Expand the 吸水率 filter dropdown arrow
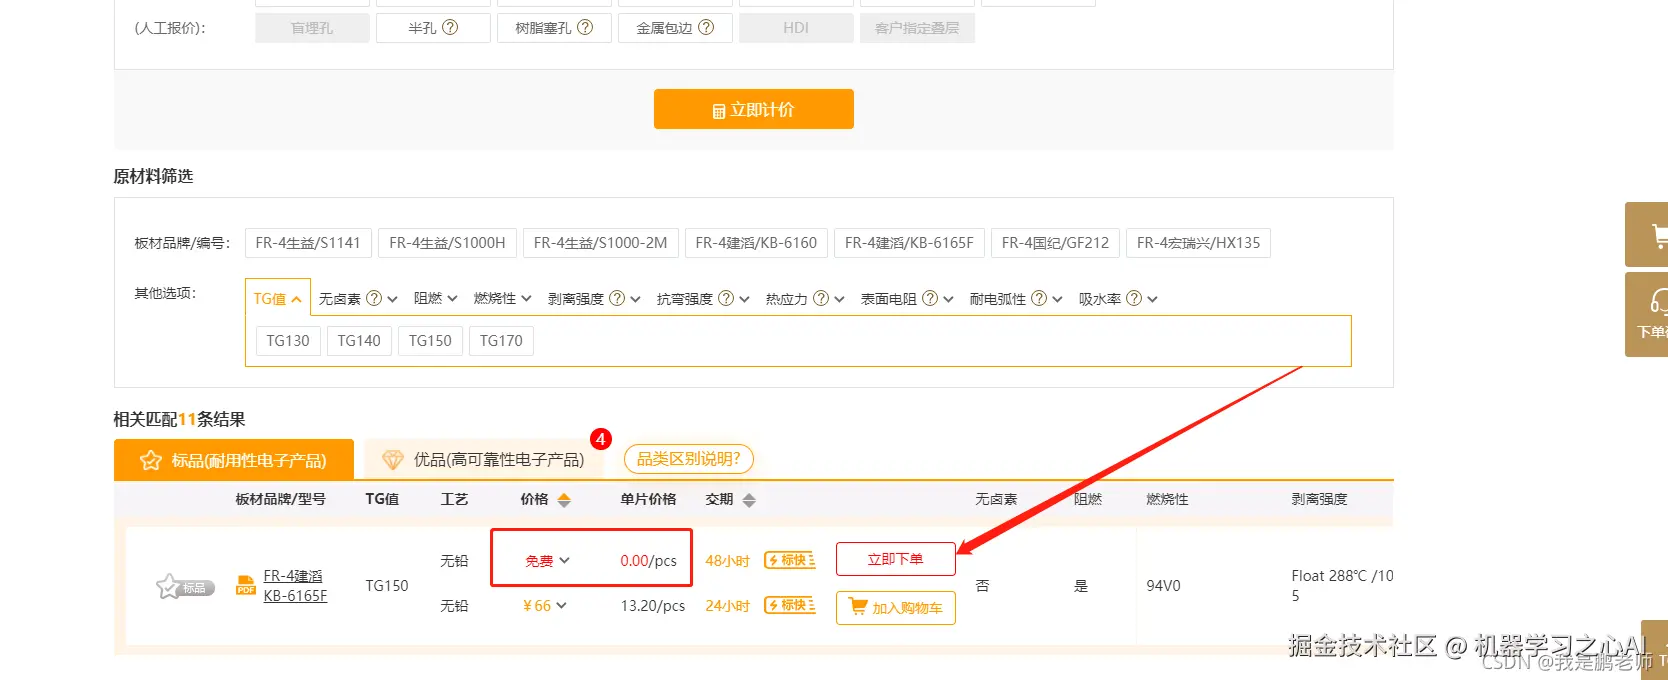Viewport: 1668px width, 680px height. pos(1152,299)
